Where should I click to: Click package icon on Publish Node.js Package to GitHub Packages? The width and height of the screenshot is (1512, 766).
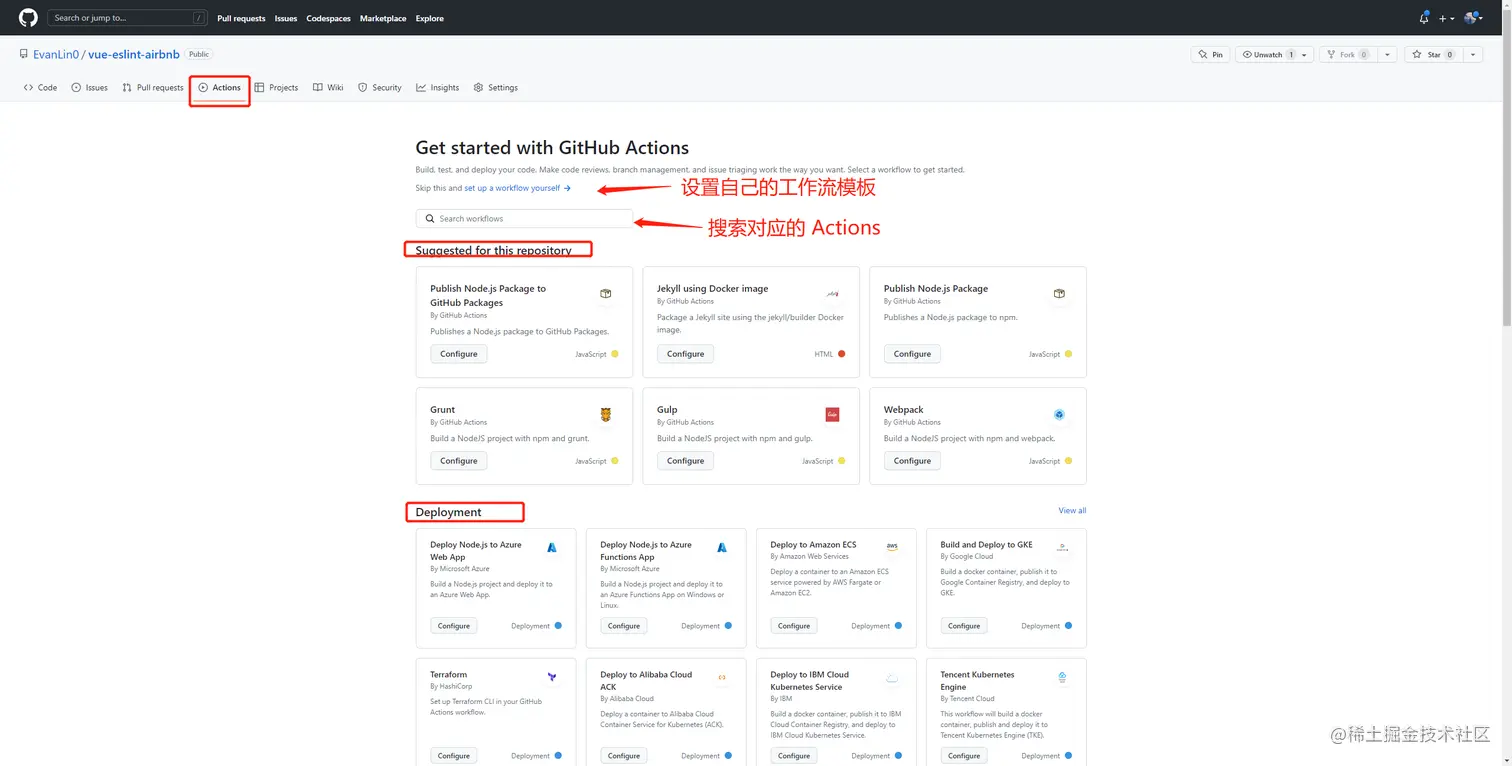pos(606,294)
